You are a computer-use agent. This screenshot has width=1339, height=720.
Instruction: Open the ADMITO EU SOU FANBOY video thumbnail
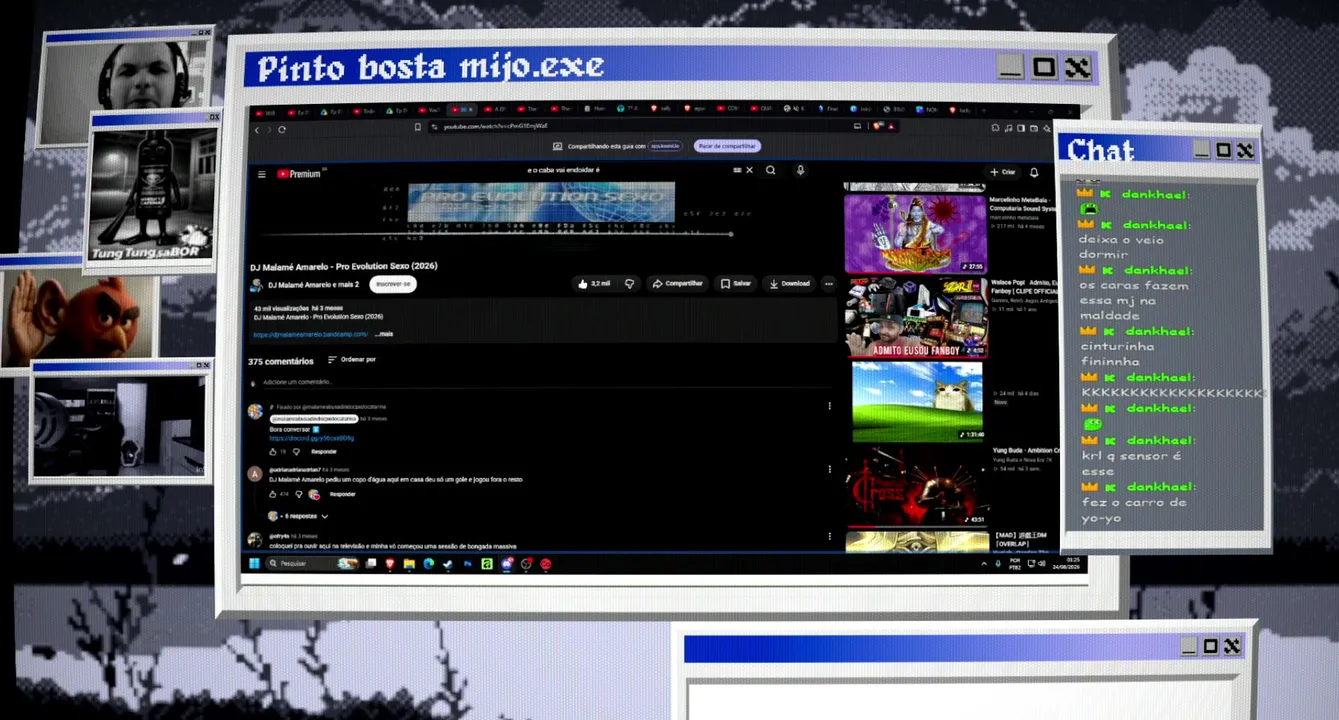(915, 317)
